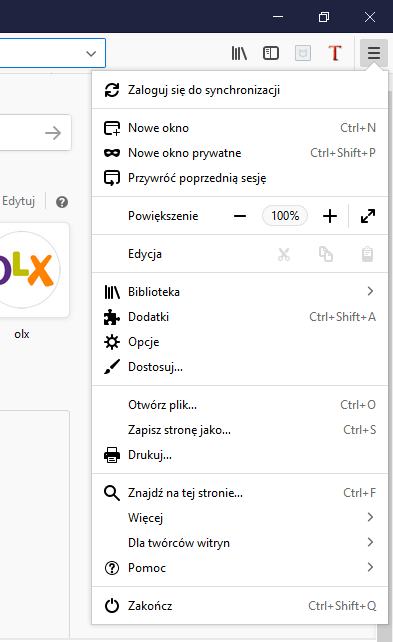The height and width of the screenshot is (642, 393).
Task: Choose Otwórz plik… entry
Action: tap(240, 405)
